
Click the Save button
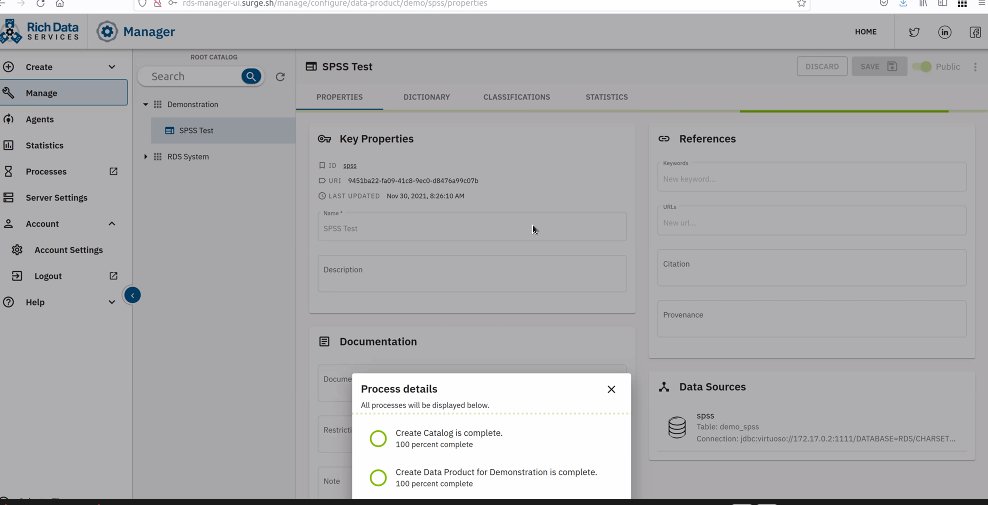click(x=879, y=66)
